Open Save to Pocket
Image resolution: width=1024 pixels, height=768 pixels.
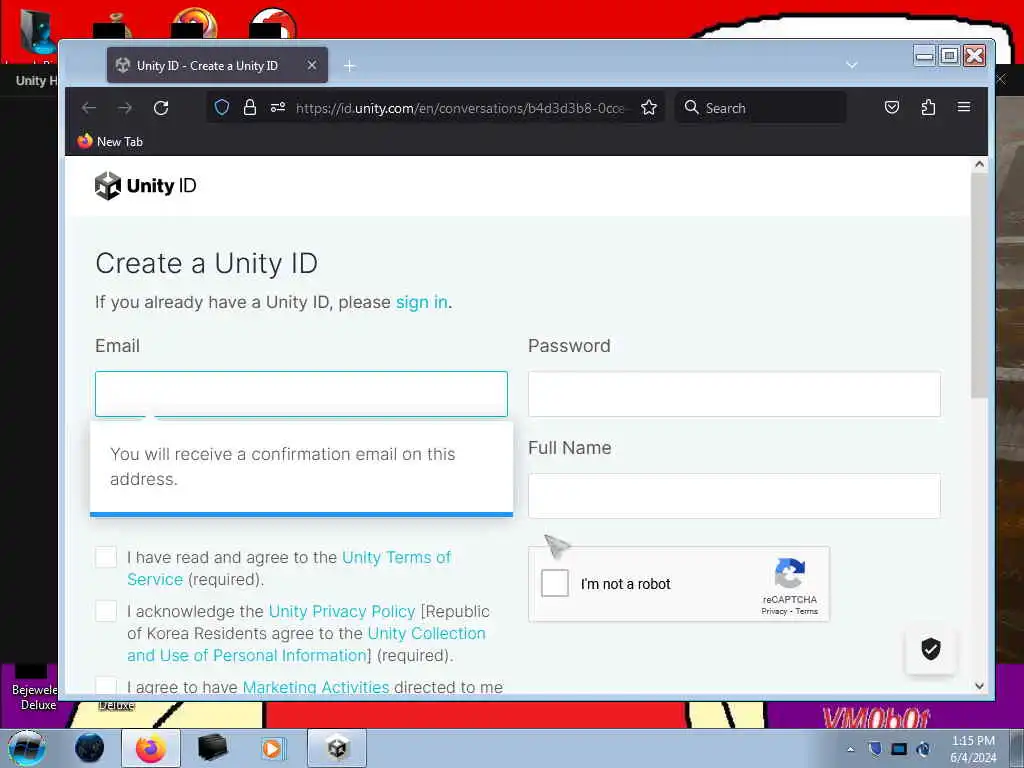(x=891, y=107)
